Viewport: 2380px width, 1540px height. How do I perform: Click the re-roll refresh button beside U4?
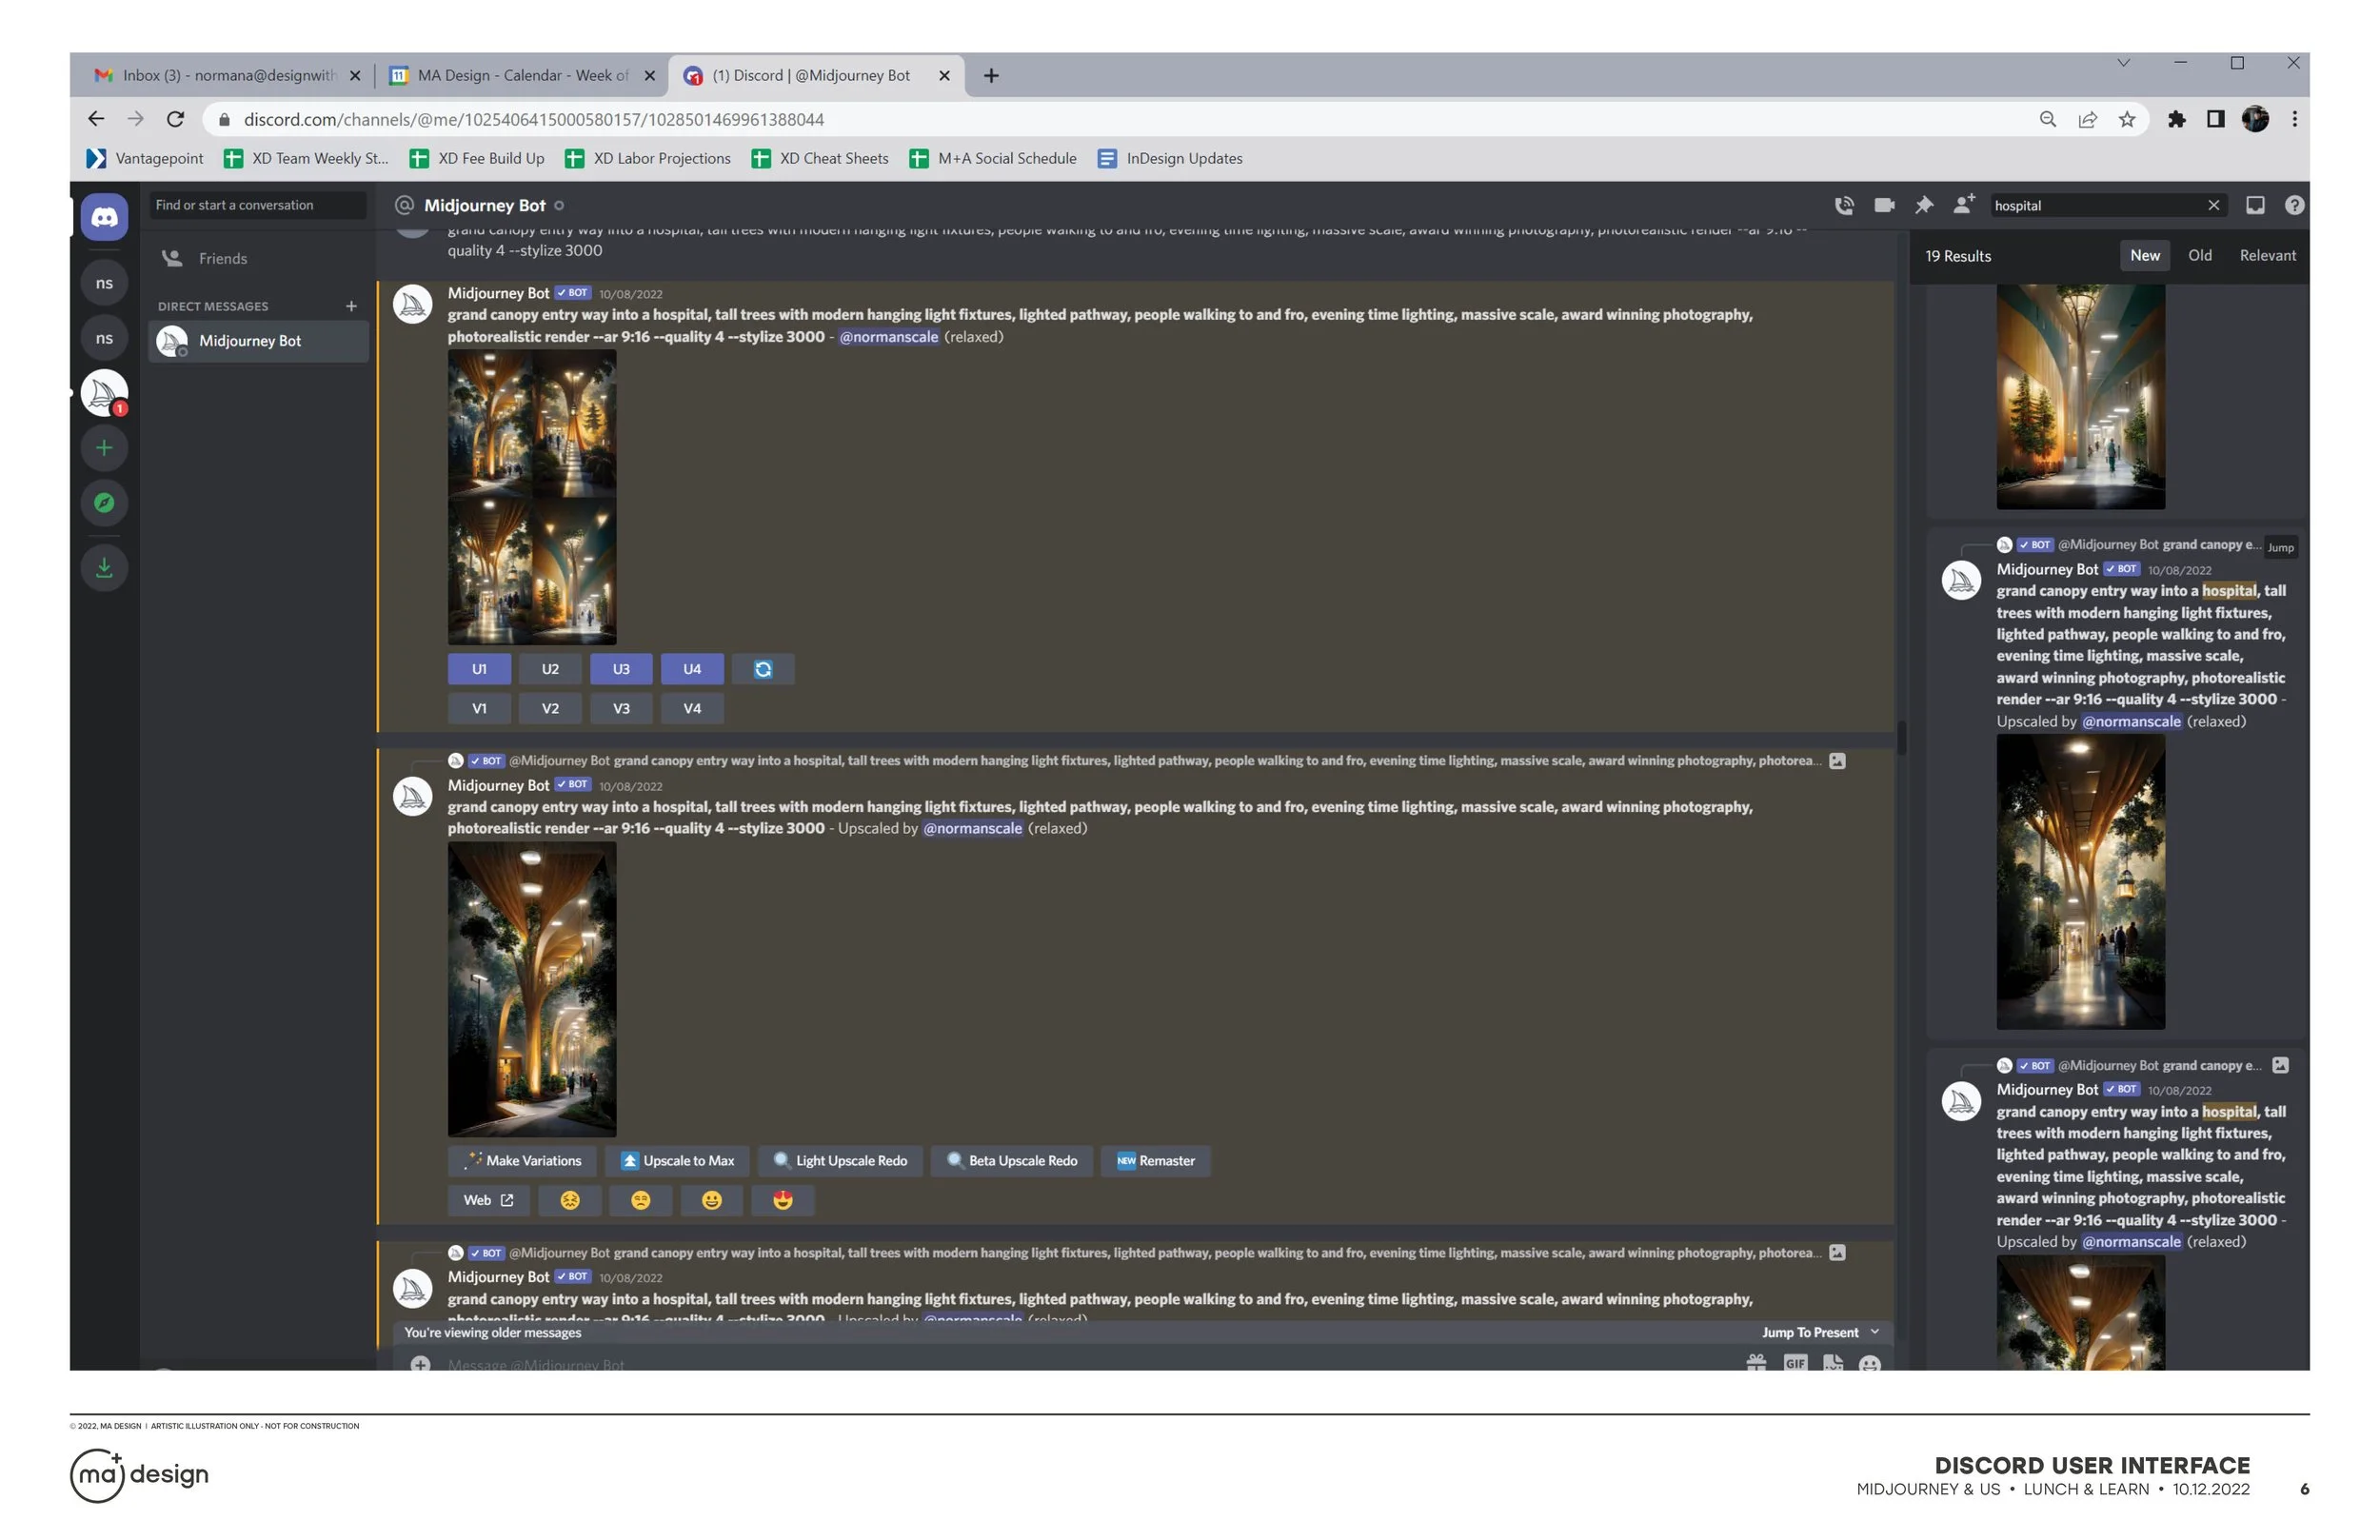(763, 669)
